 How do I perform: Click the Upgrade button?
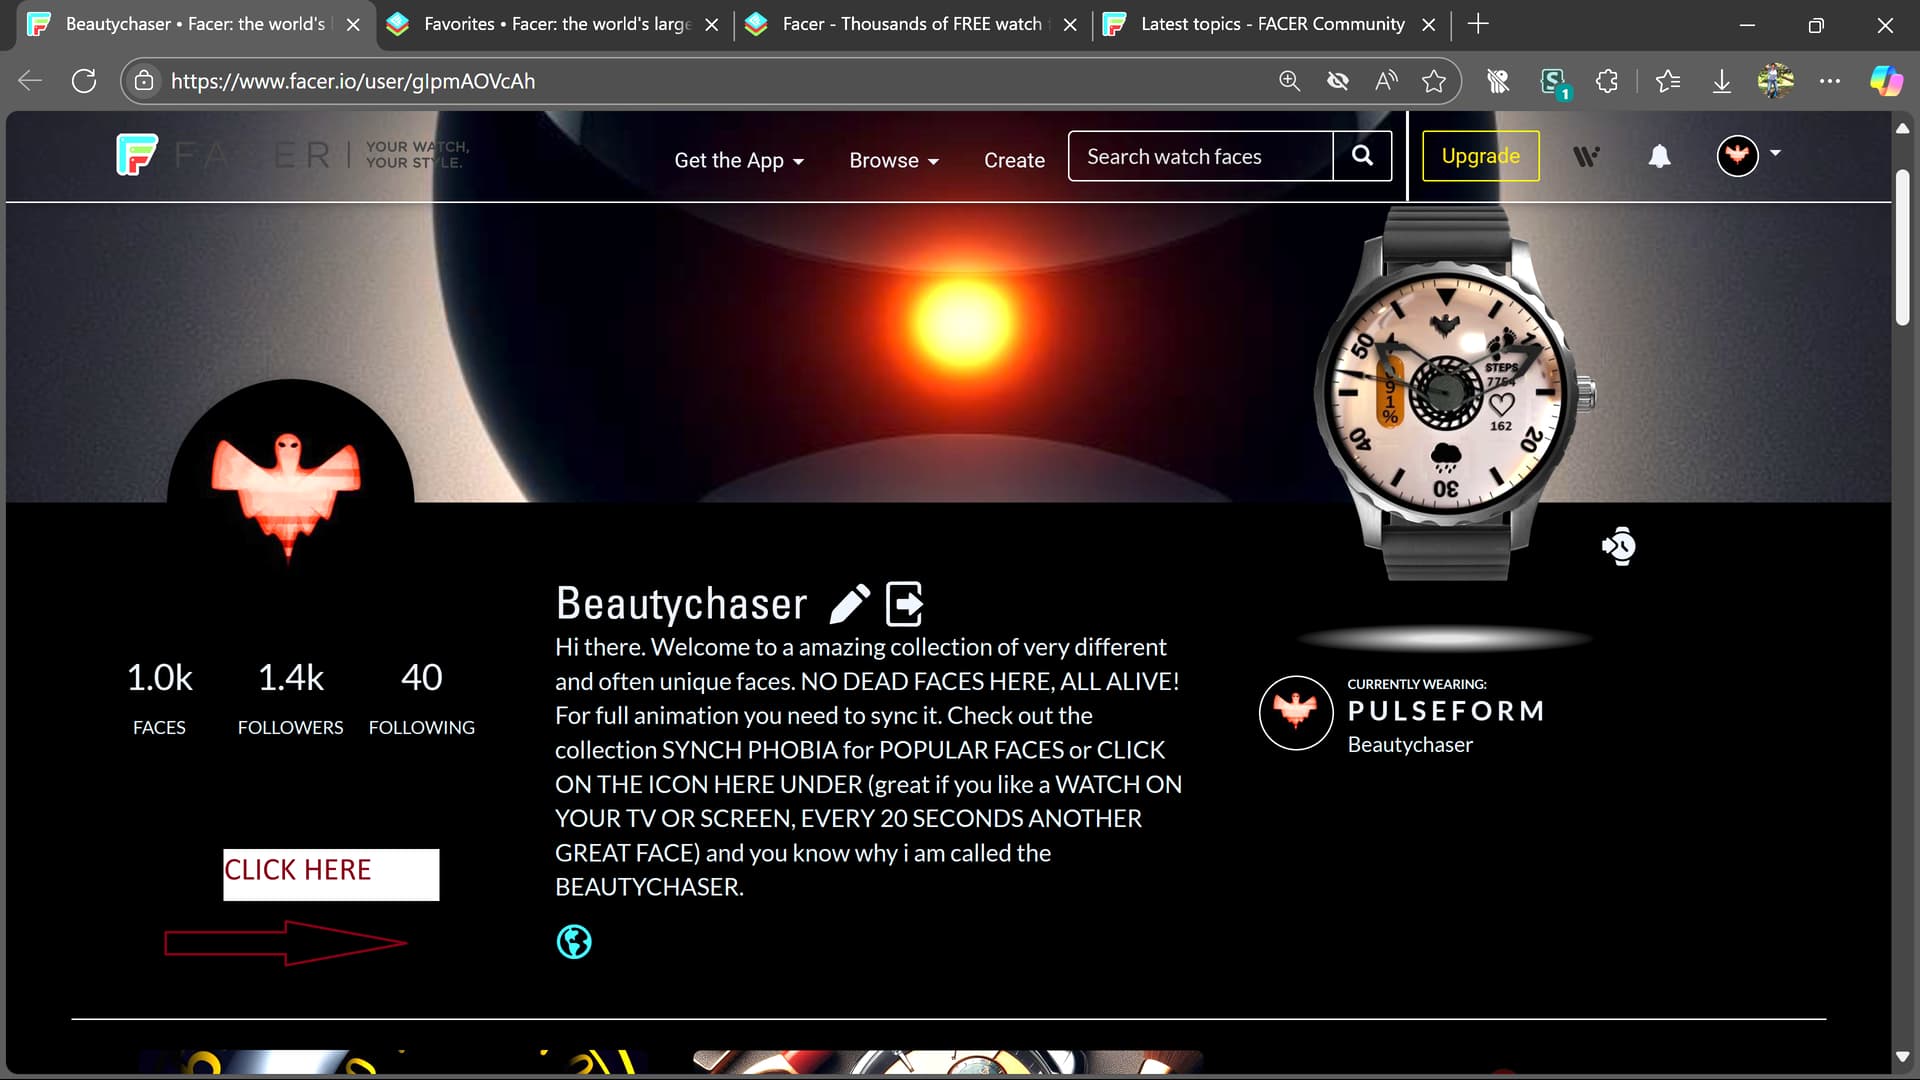pyautogui.click(x=1480, y=156)
